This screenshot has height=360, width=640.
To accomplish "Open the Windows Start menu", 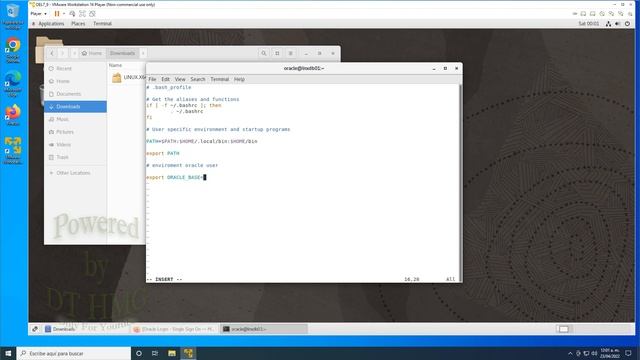I will coord(8,353).
